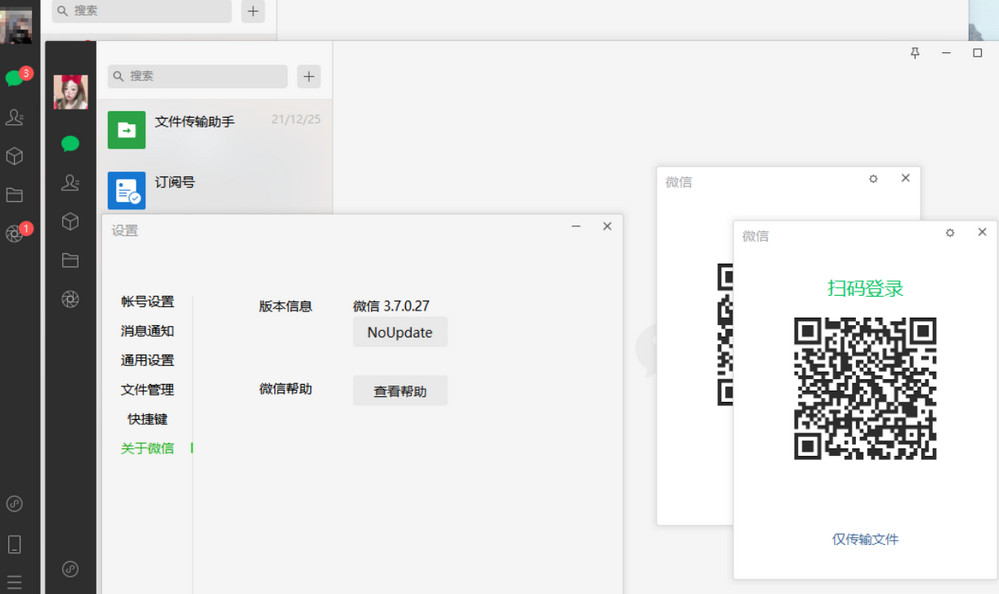Open Mini Programs icon in back window sidebar
The height and width of the screenshot is (594, 999).
pos(15,504)
